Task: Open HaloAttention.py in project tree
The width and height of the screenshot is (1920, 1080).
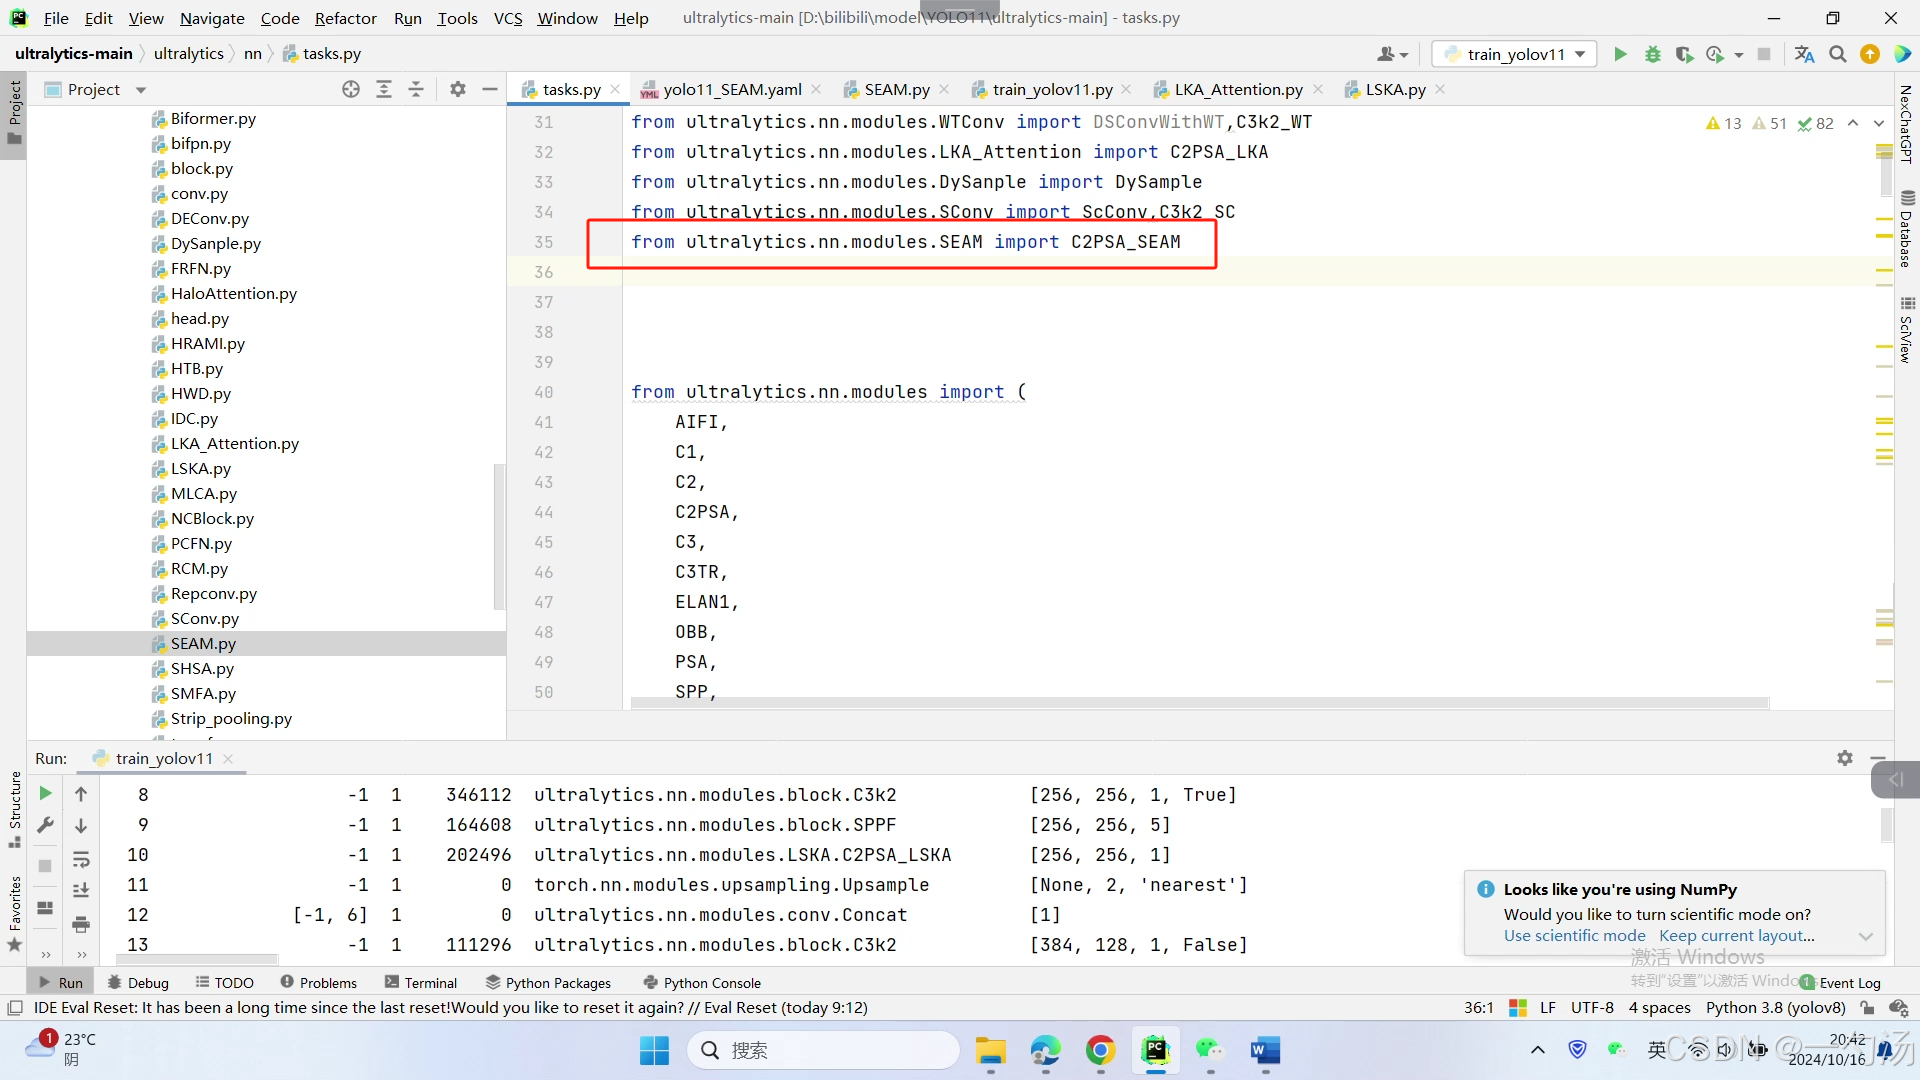Action: pos(233,293)
